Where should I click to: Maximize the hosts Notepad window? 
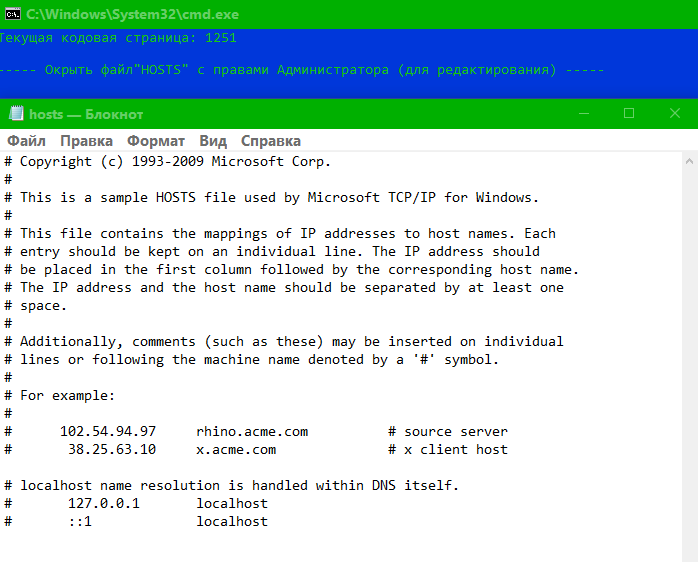pos(629,114)
